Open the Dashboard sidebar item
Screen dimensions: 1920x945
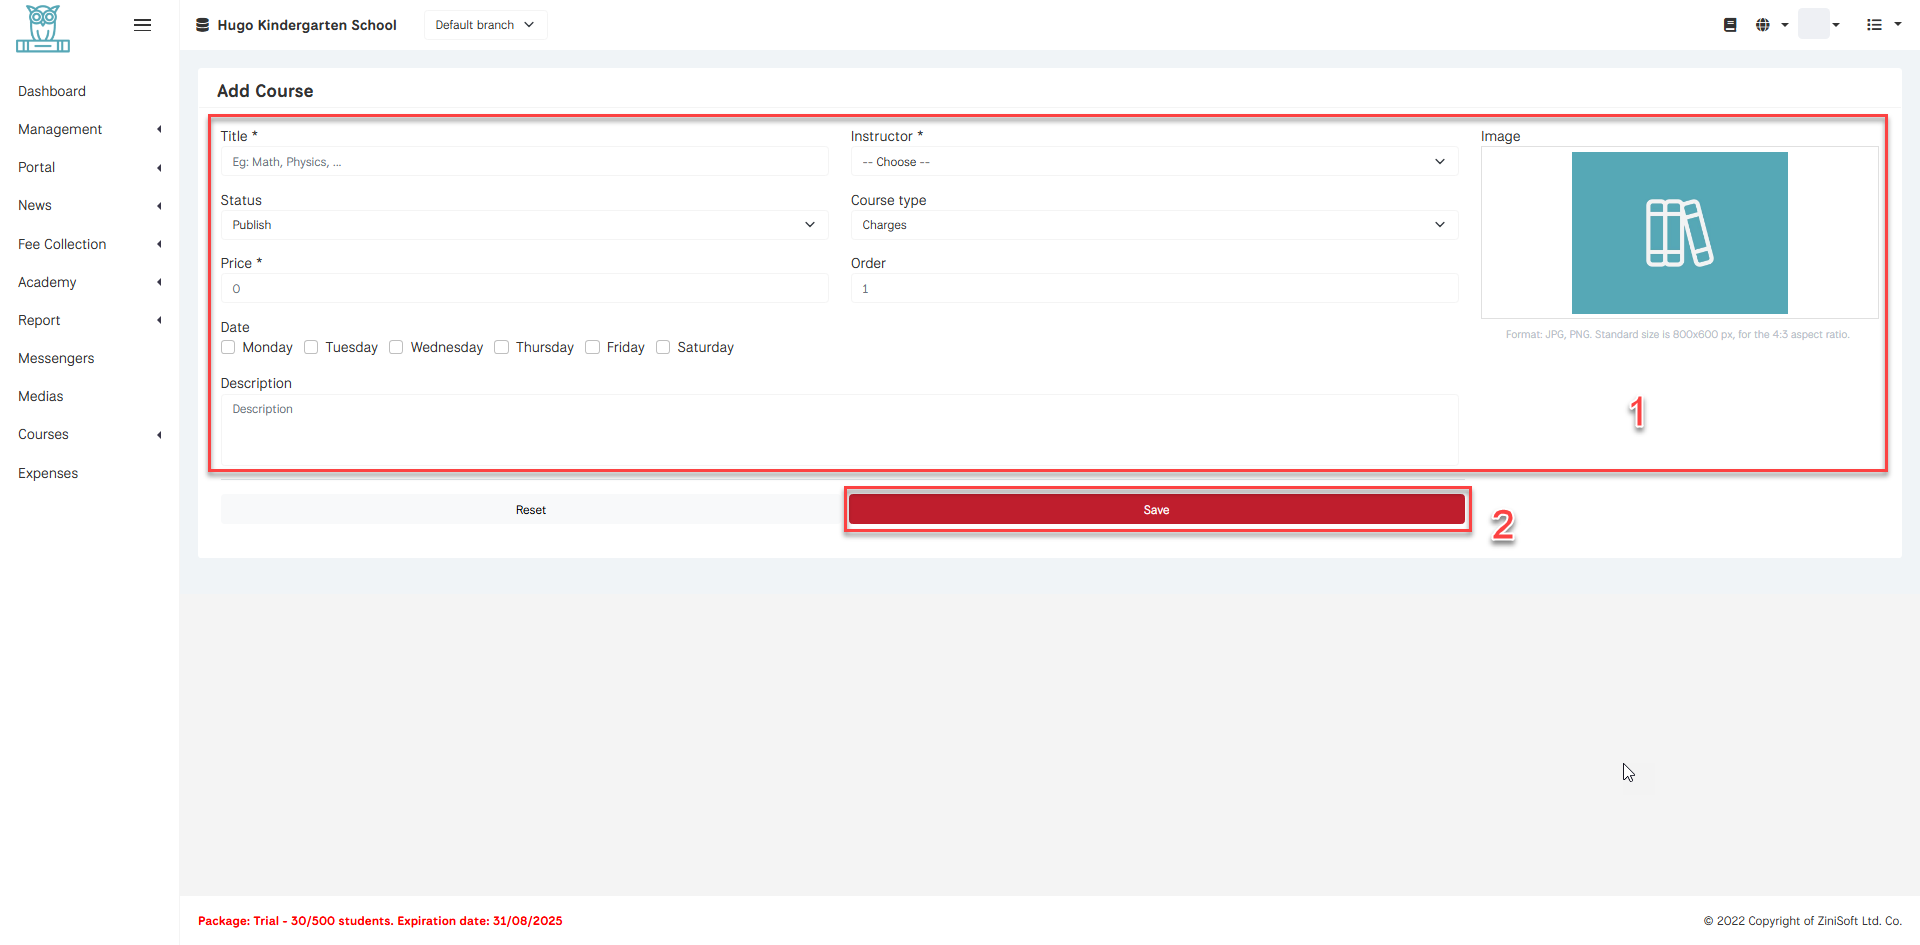[52, 91]
